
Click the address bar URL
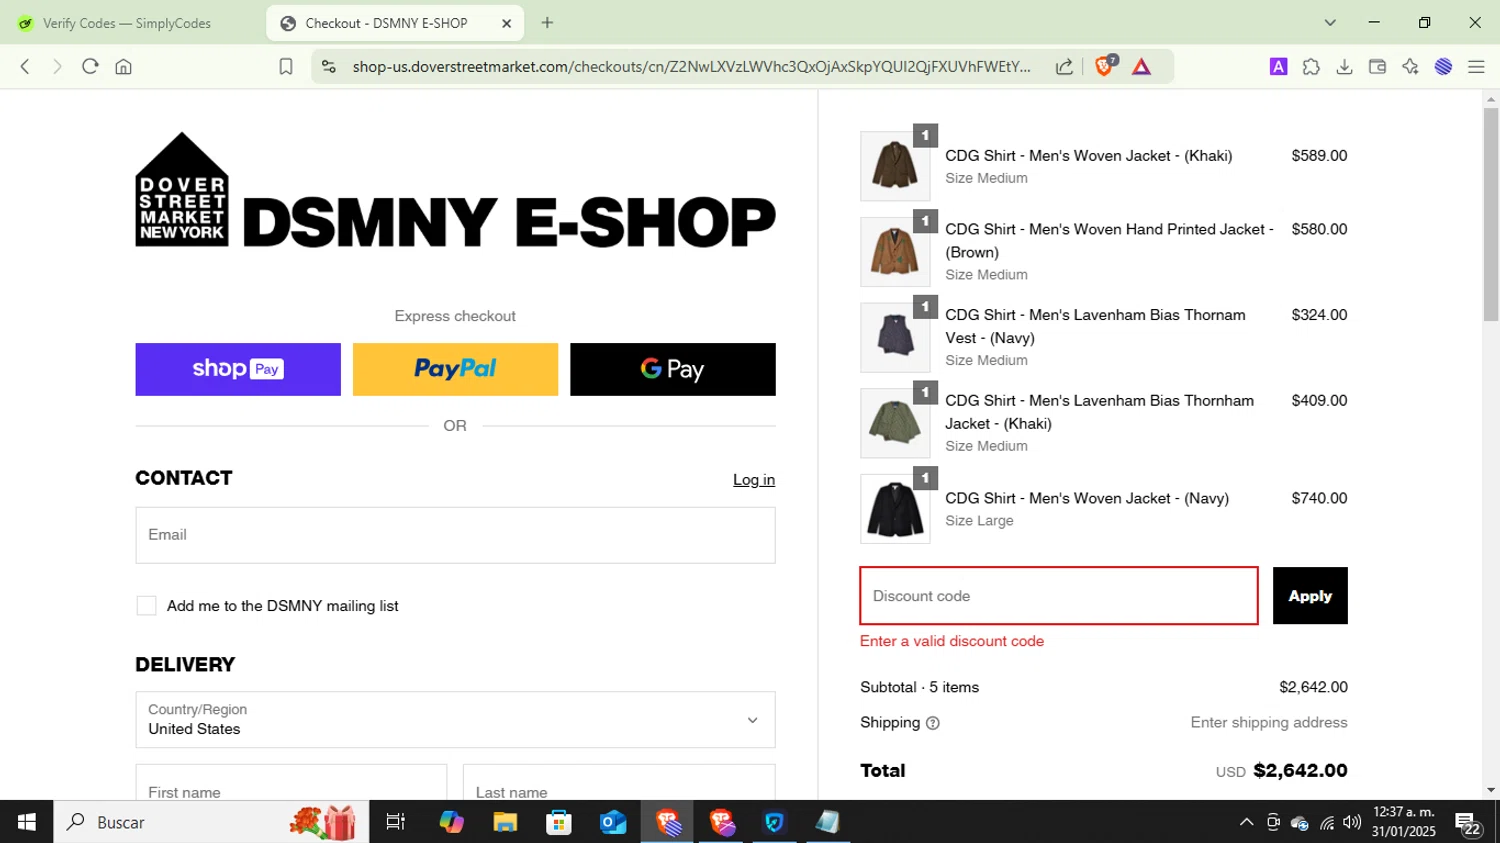691,67
